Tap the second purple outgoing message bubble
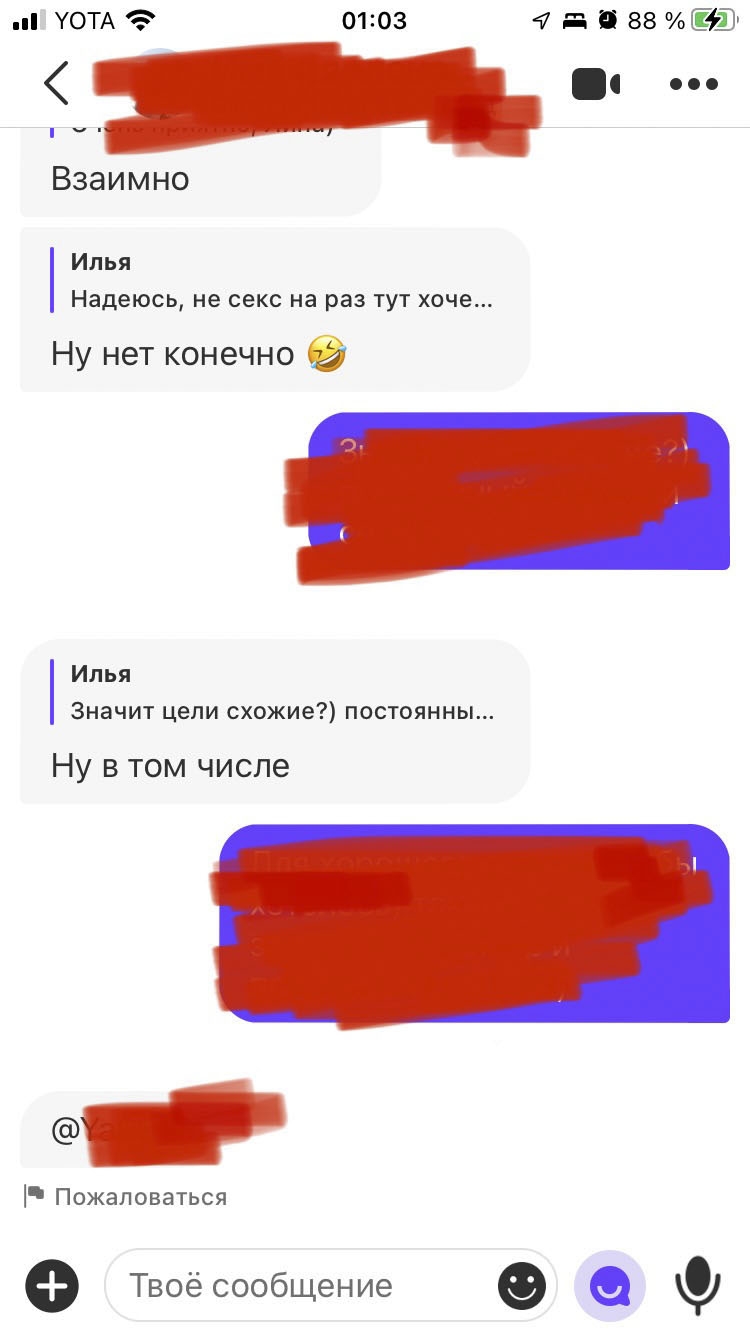This screenshot has height=1334, width=750. click(x=474, y=923)
